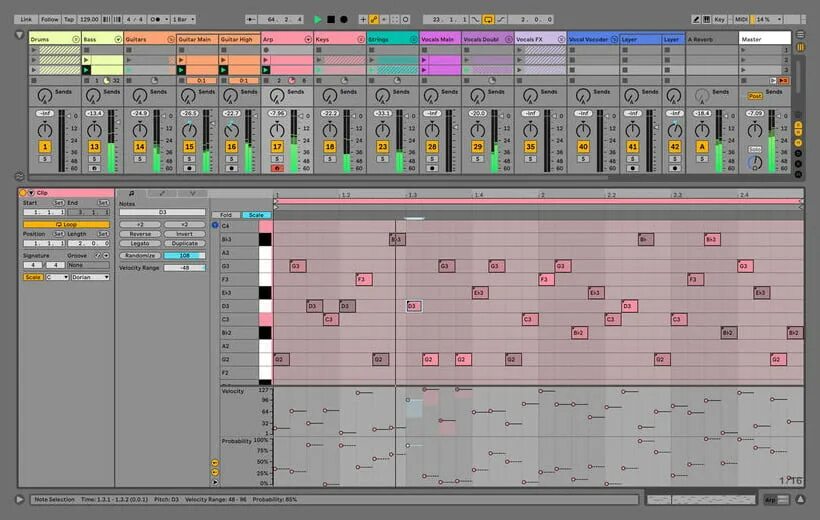This screenshot has width=820, height=520.
Task: Toggle track activator 17 on Arp
Action: click(x=277, y=147)
